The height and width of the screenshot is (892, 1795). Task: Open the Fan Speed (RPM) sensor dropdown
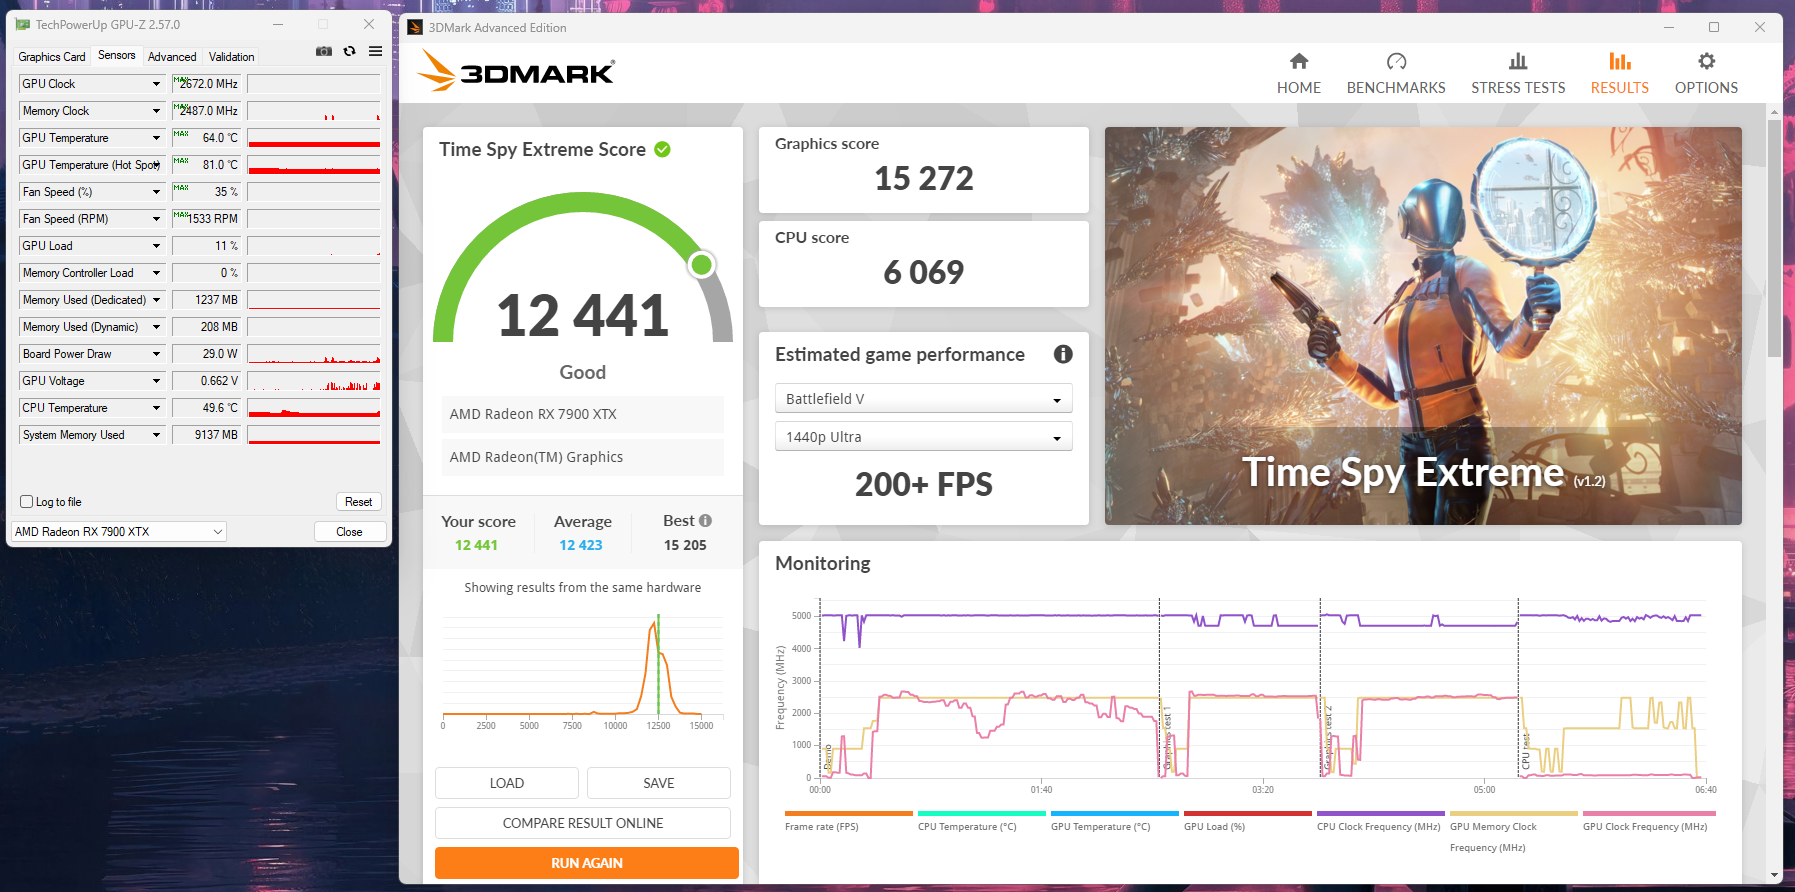[156, 219]
